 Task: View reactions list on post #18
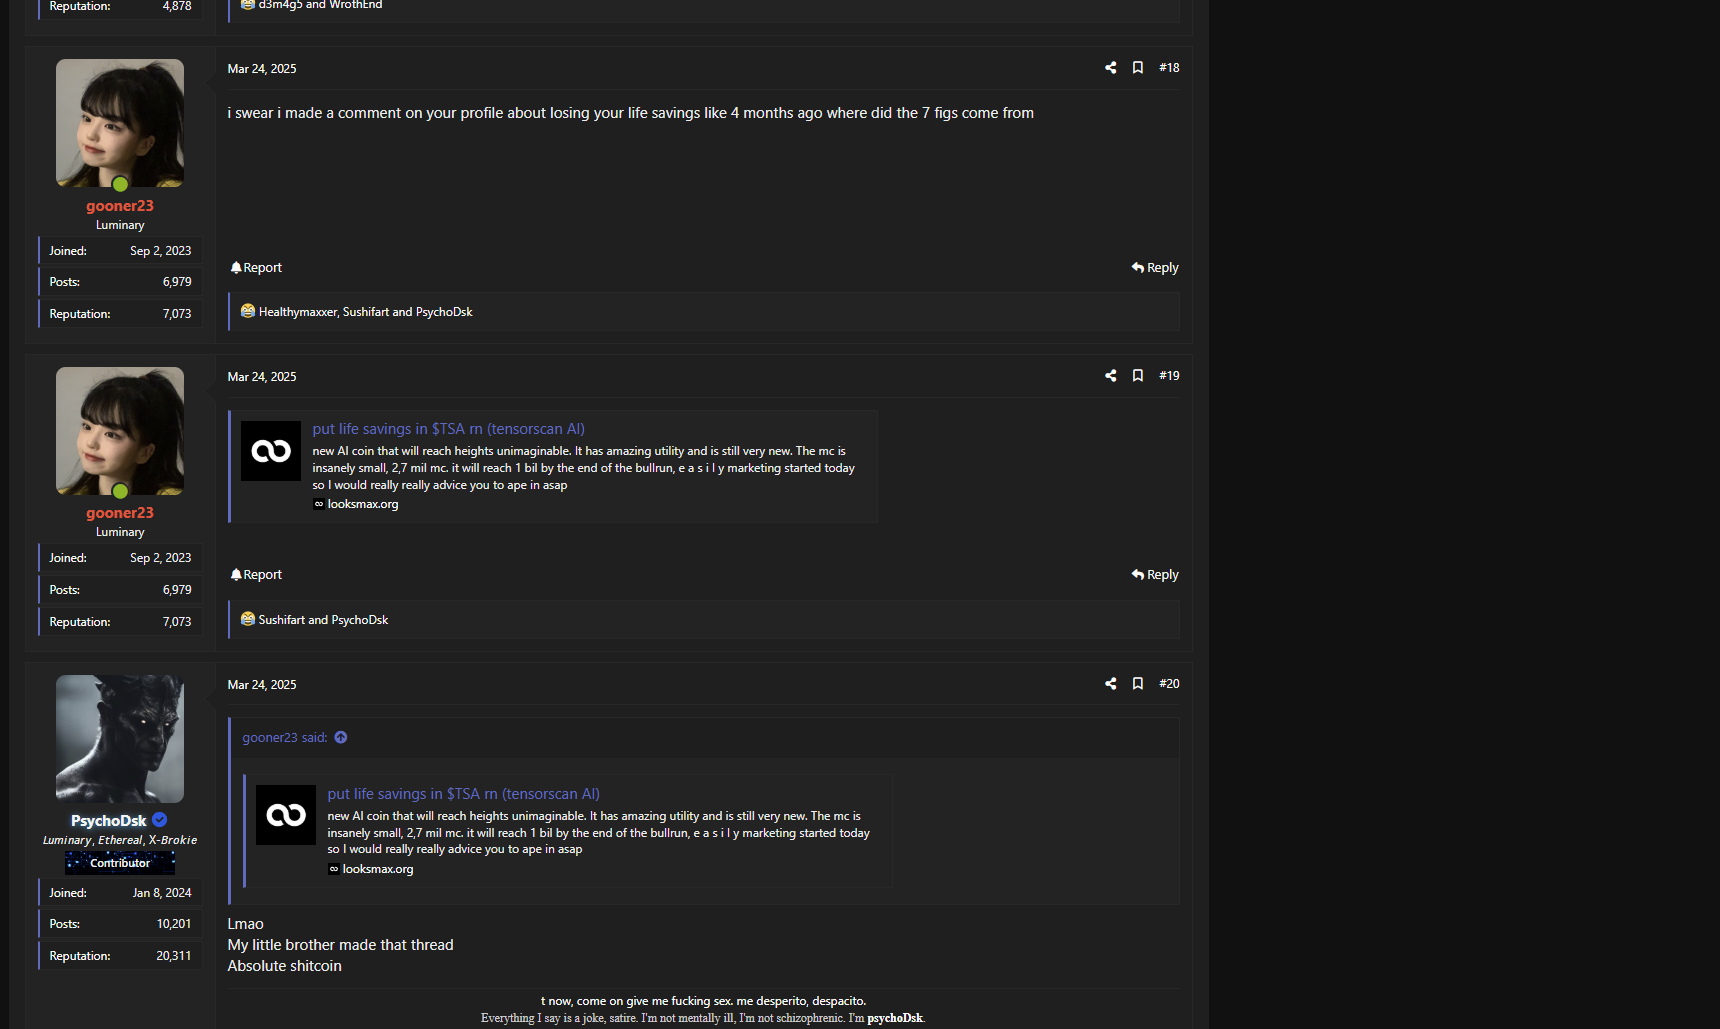click(x=365, y=312)
